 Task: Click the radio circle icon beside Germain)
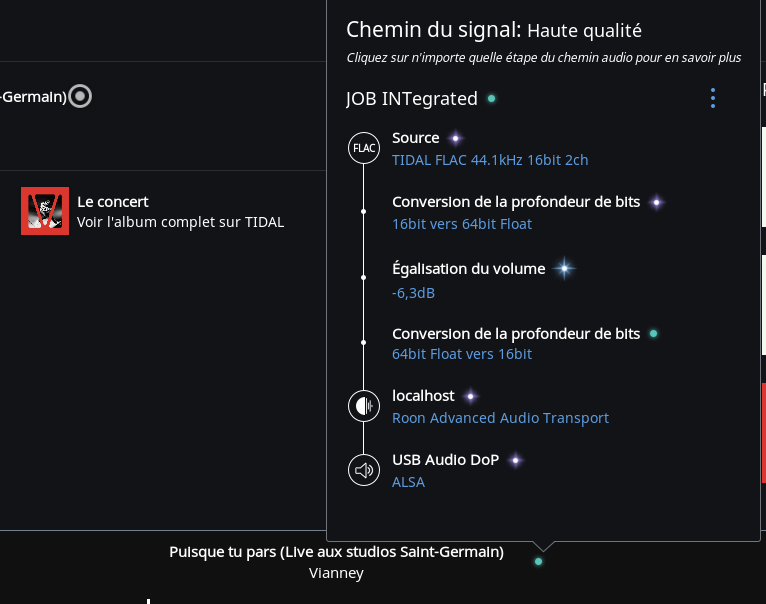[81, 97]
